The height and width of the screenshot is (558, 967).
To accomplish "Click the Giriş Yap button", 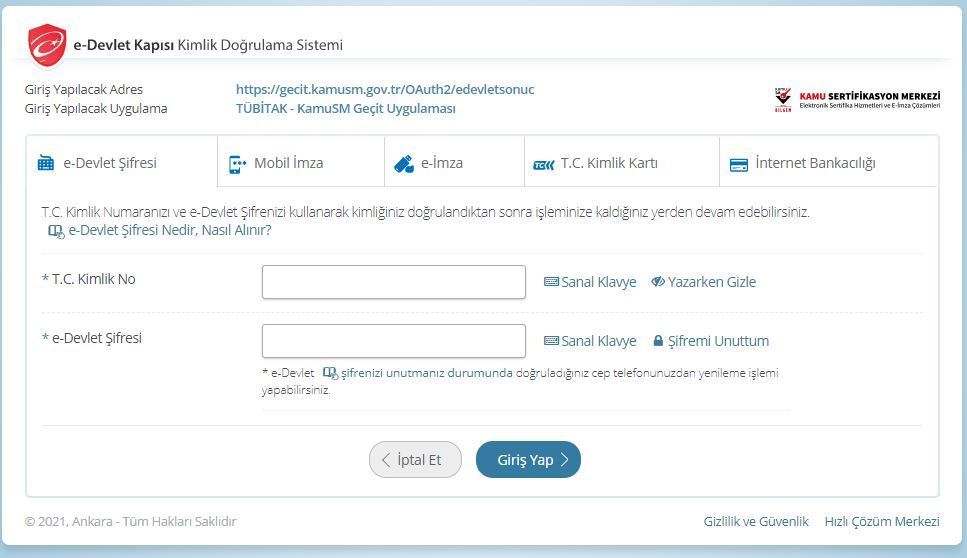I will click(x=529, y=459).
